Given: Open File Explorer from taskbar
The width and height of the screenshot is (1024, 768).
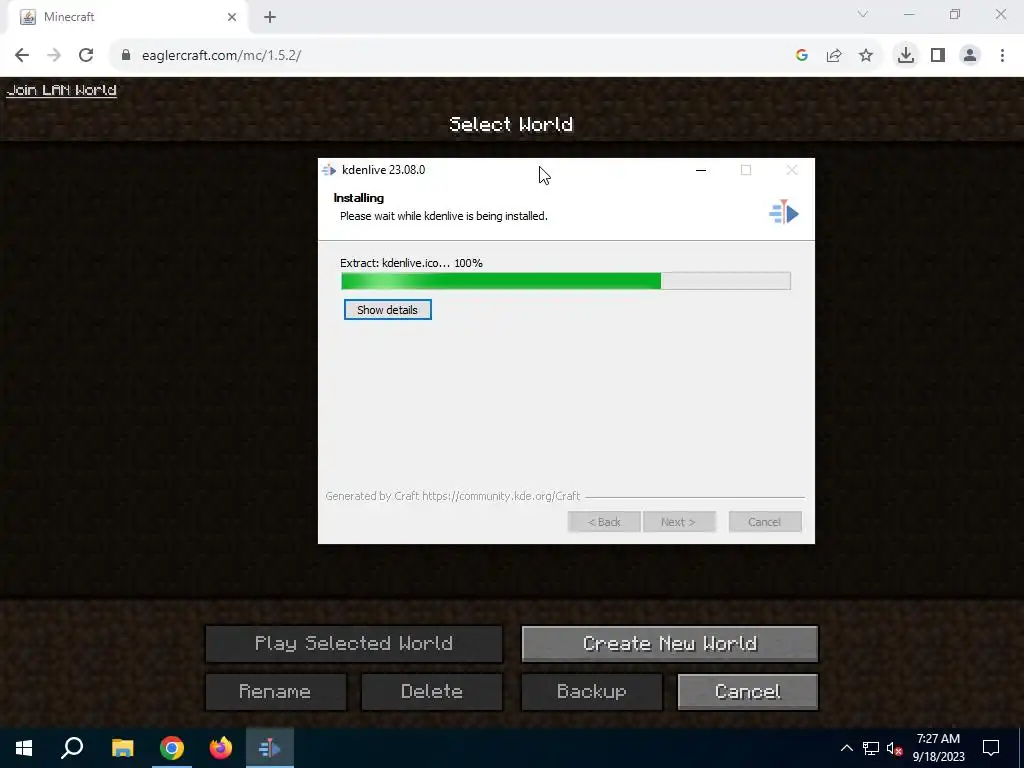Looking at the screenshot, I should [122, 748].
